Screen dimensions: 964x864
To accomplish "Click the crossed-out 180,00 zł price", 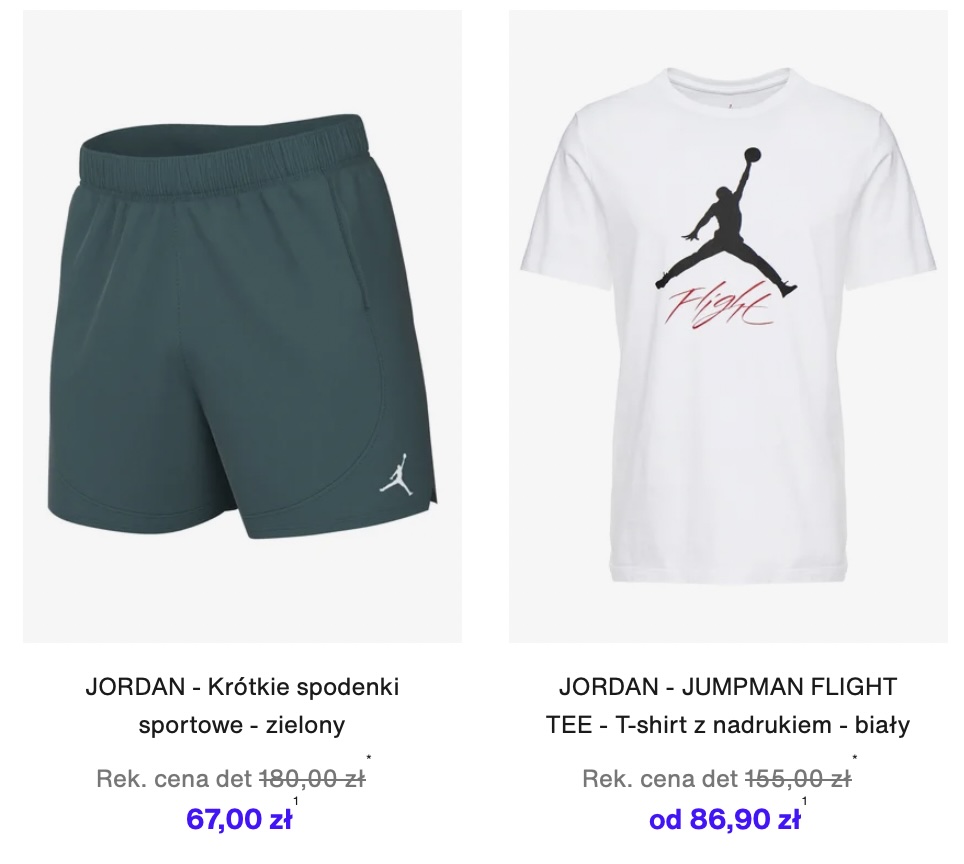I will [312, 779].
